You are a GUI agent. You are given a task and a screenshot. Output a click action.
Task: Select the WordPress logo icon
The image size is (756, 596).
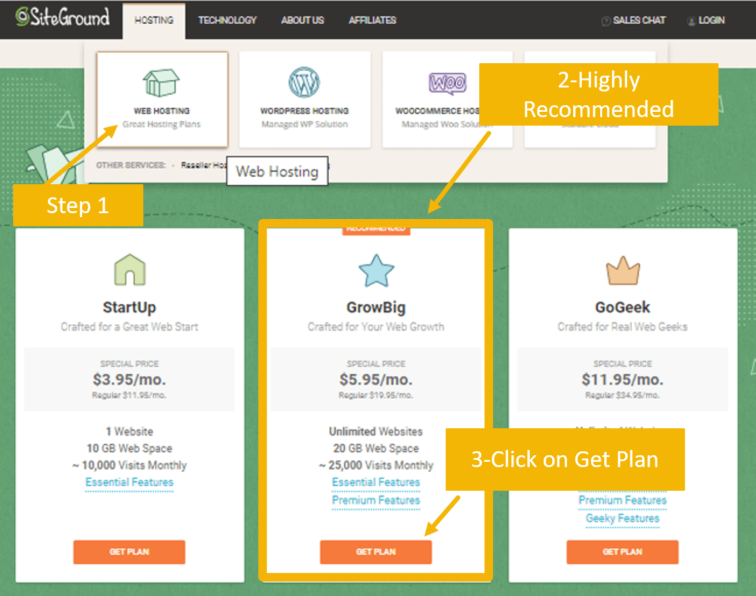304,82
